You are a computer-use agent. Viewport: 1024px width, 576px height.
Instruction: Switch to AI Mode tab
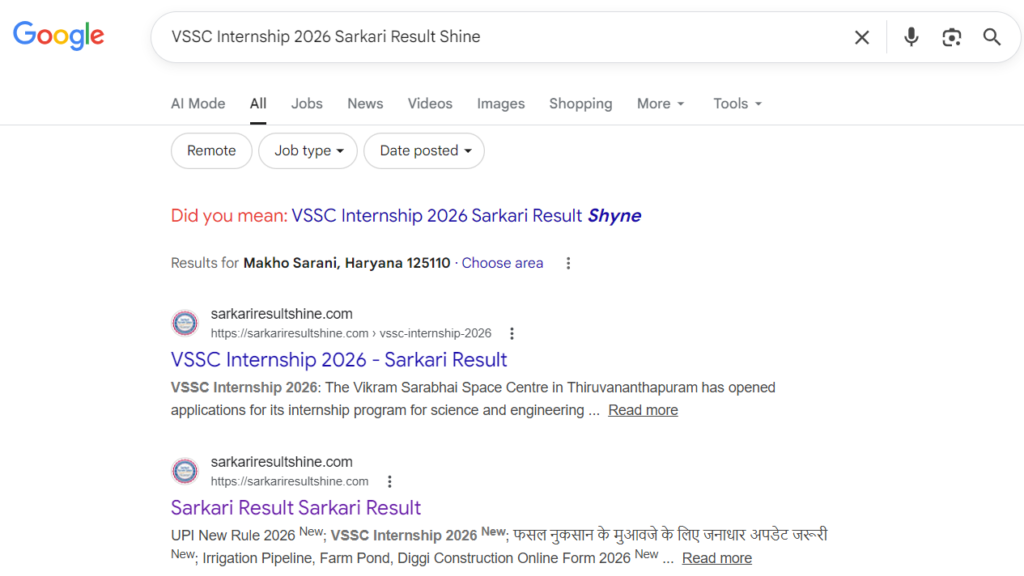click(198, 104)
